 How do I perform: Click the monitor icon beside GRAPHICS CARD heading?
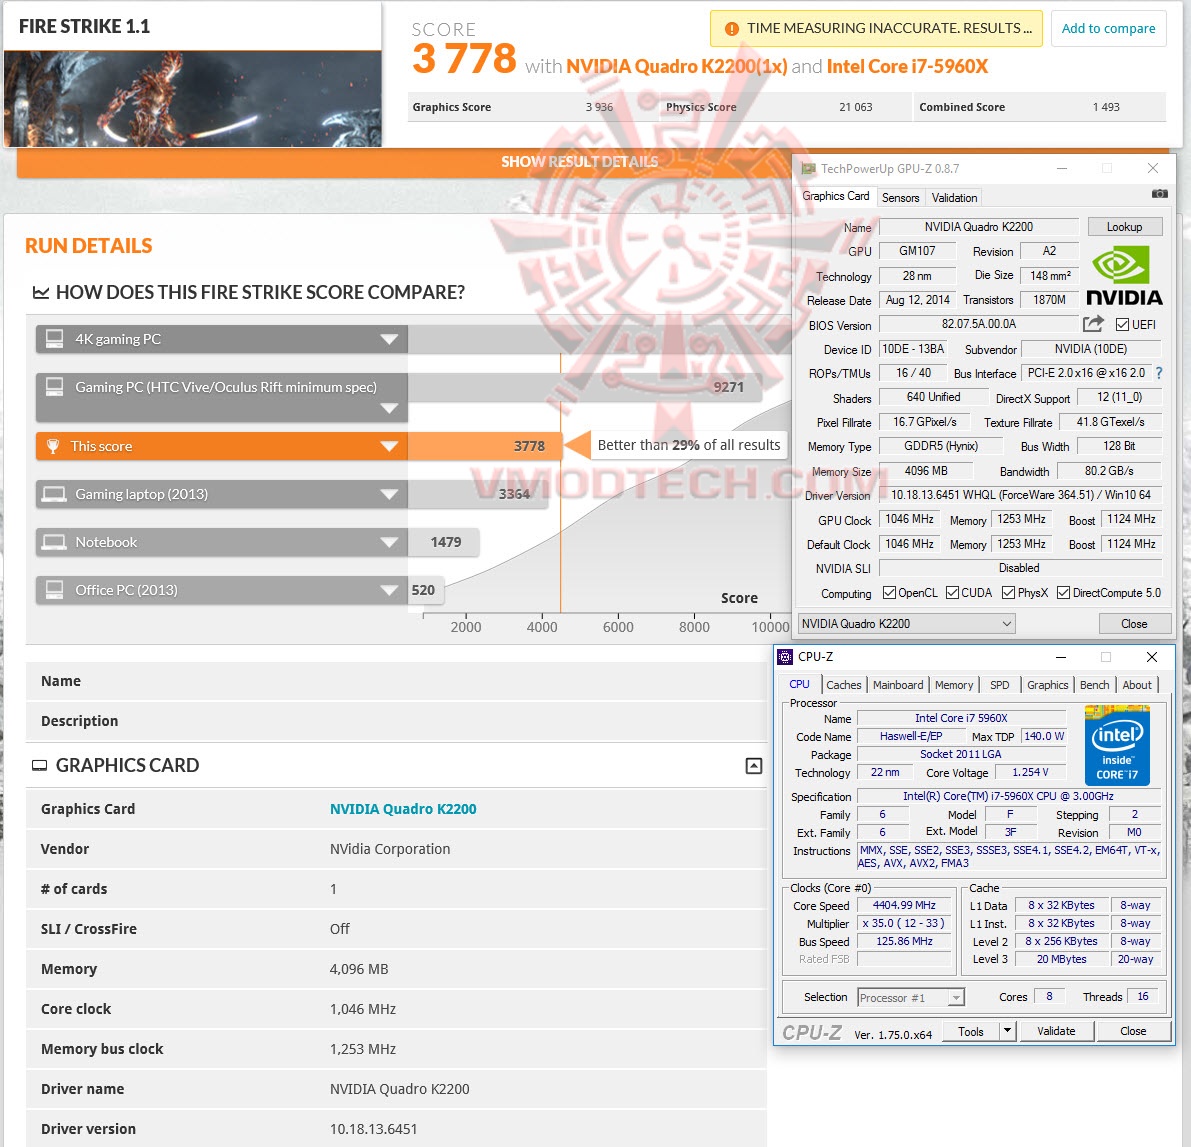pyautogui.click(x=39, y=766)
